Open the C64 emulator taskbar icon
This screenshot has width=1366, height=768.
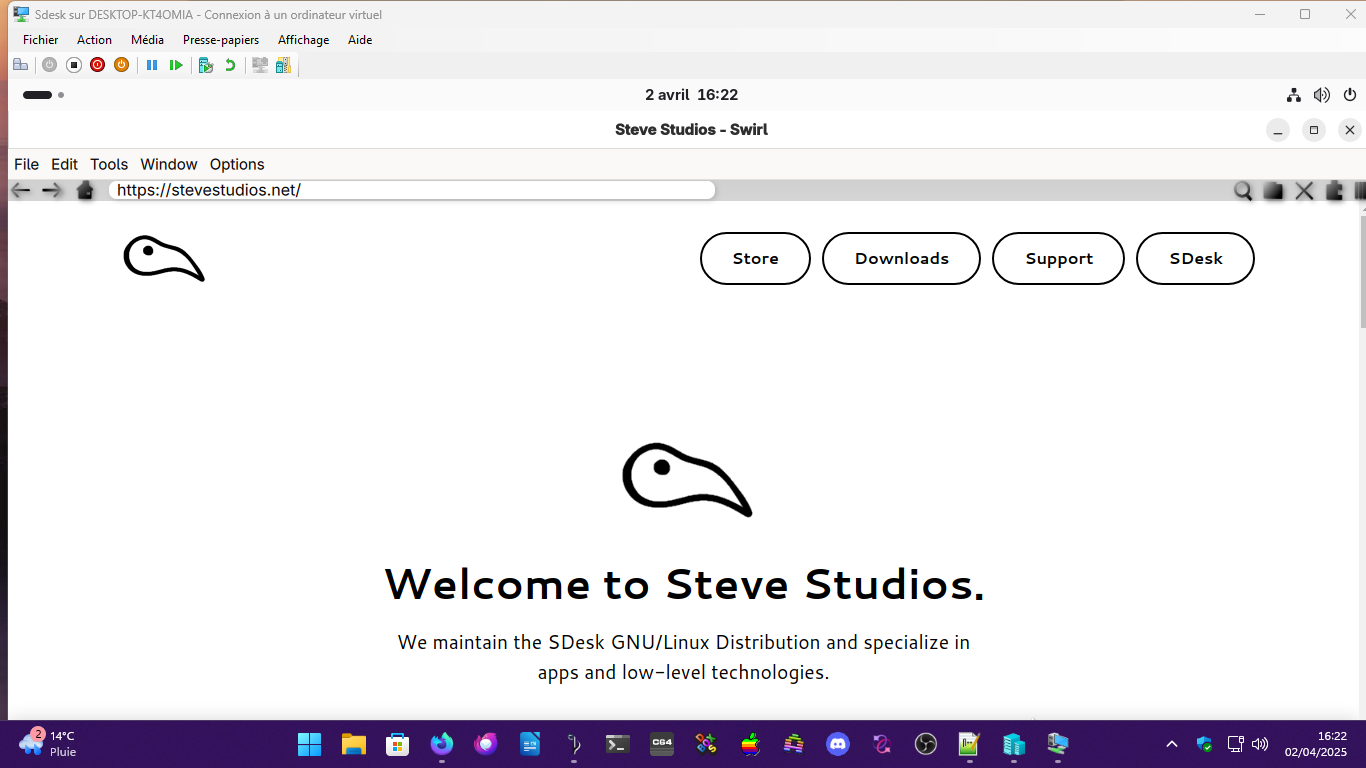[662, 744]
